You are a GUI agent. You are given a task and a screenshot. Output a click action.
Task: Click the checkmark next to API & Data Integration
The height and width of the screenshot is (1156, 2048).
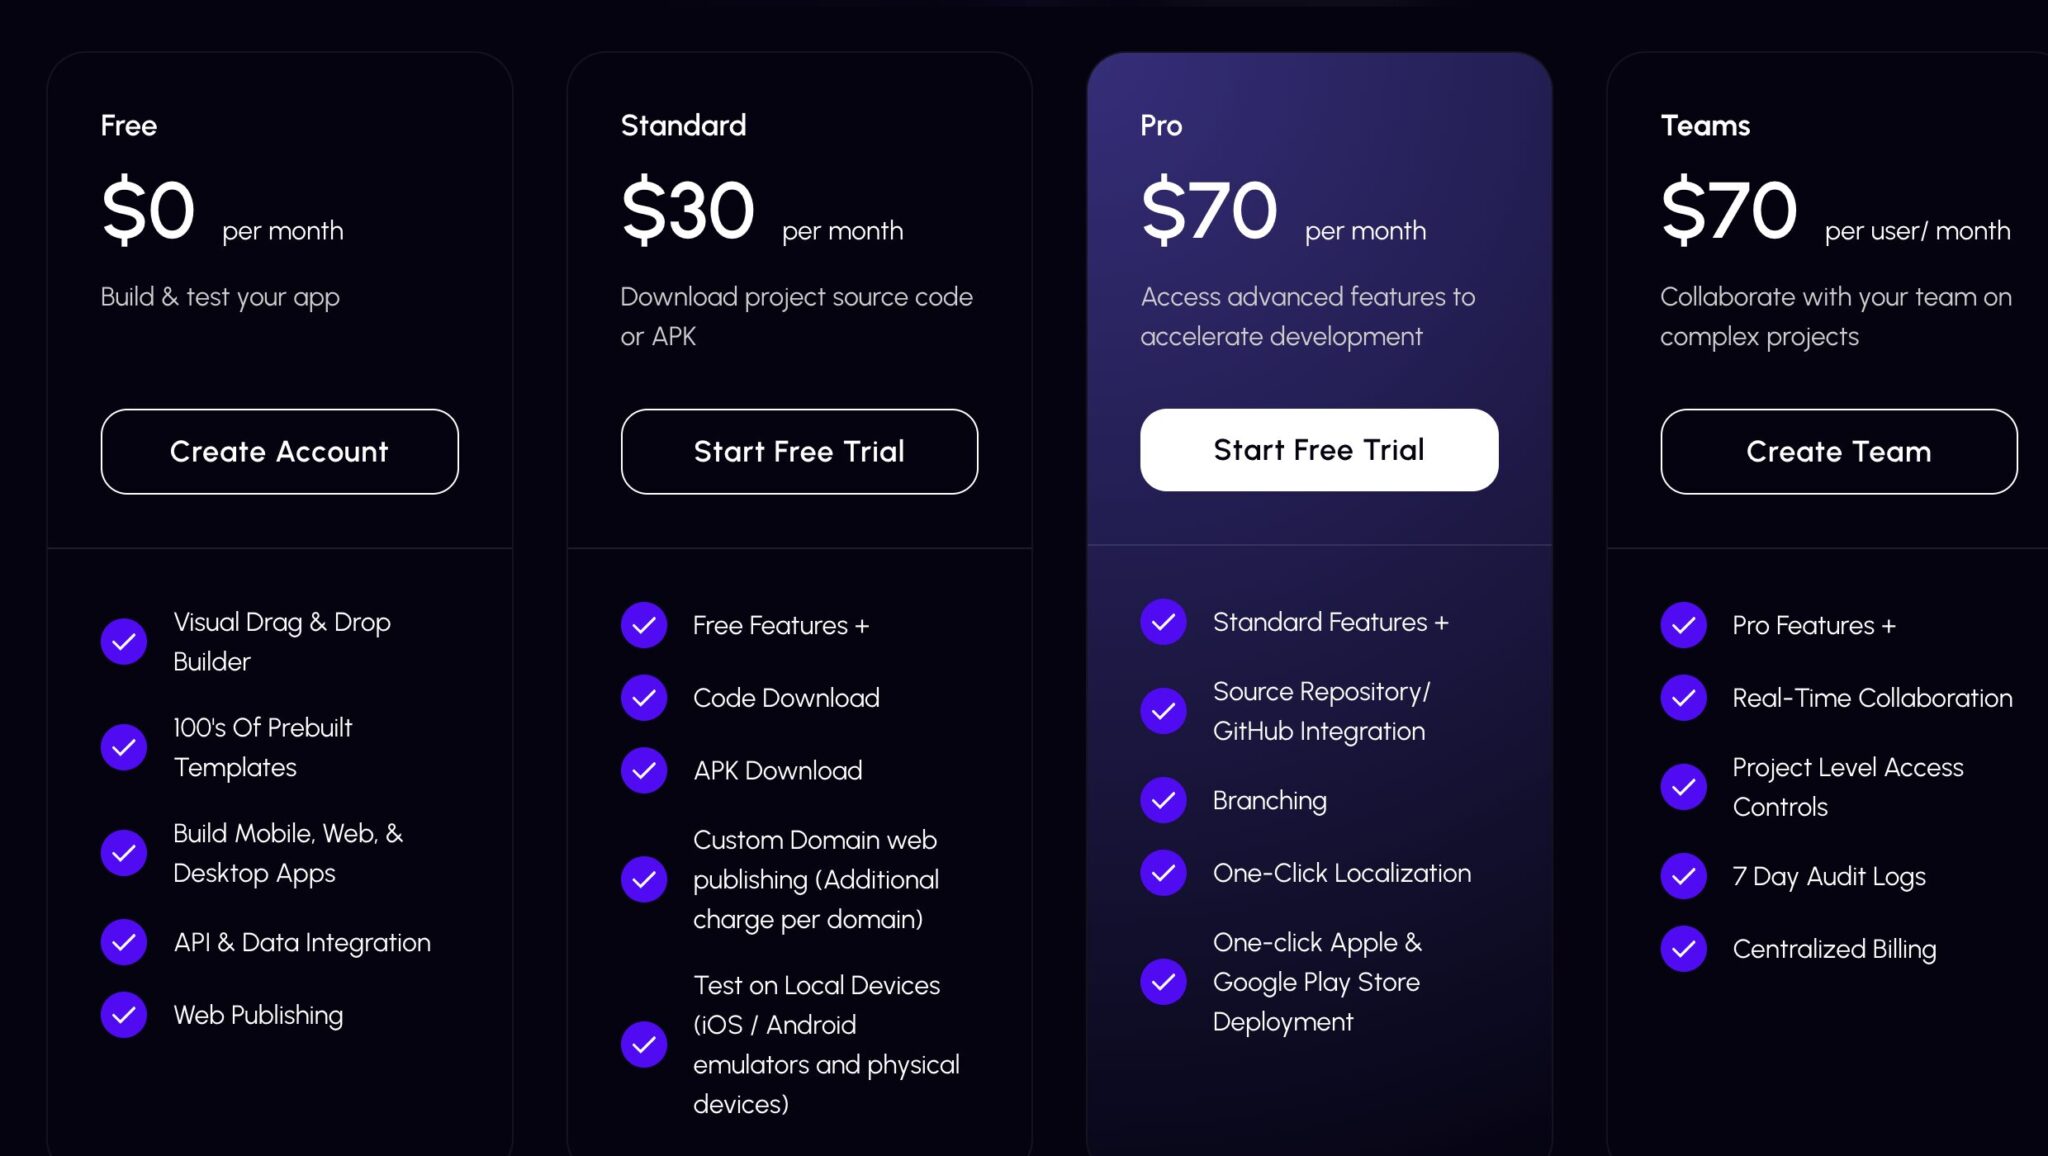click(x=123, y=941)
